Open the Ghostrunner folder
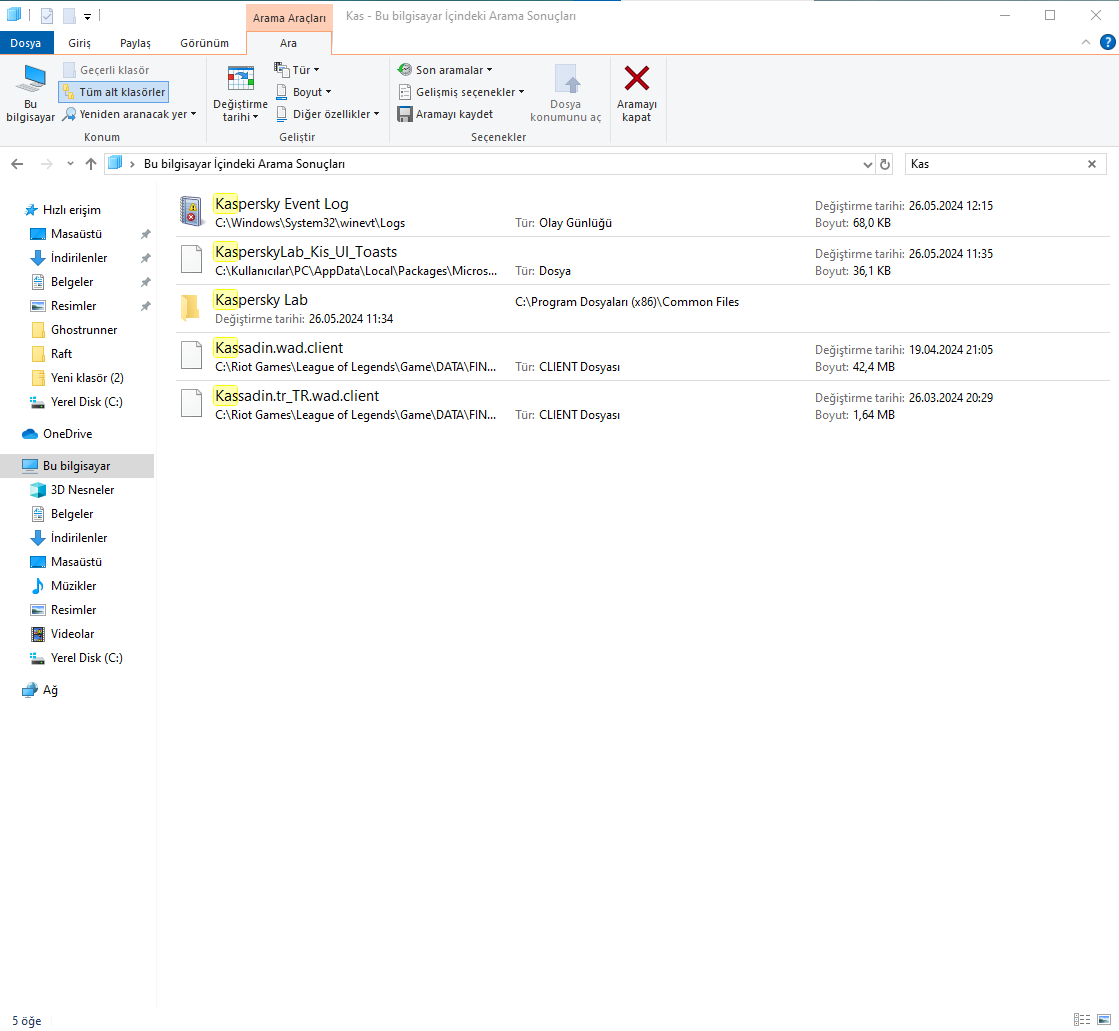Screen dimensions: 1119x1031 tap(83, 330)
